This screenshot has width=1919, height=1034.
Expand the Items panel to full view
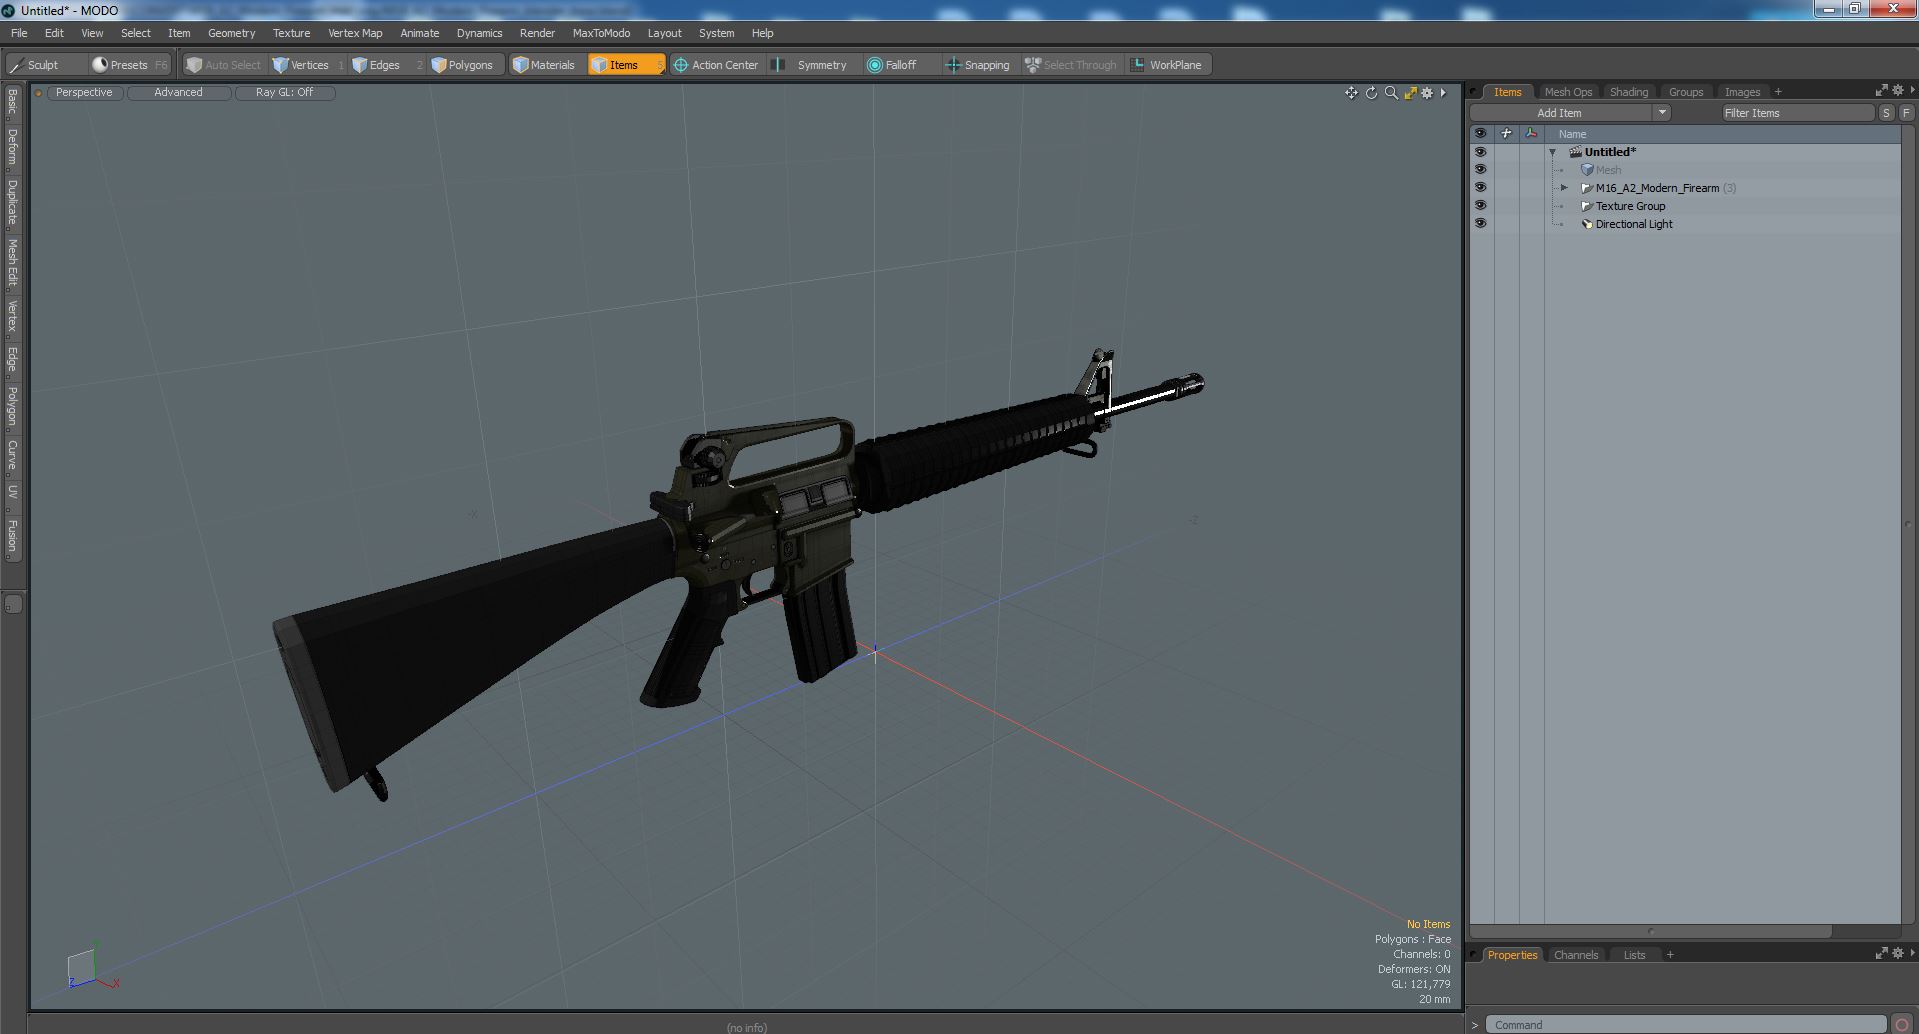(x=1881, y=90)
